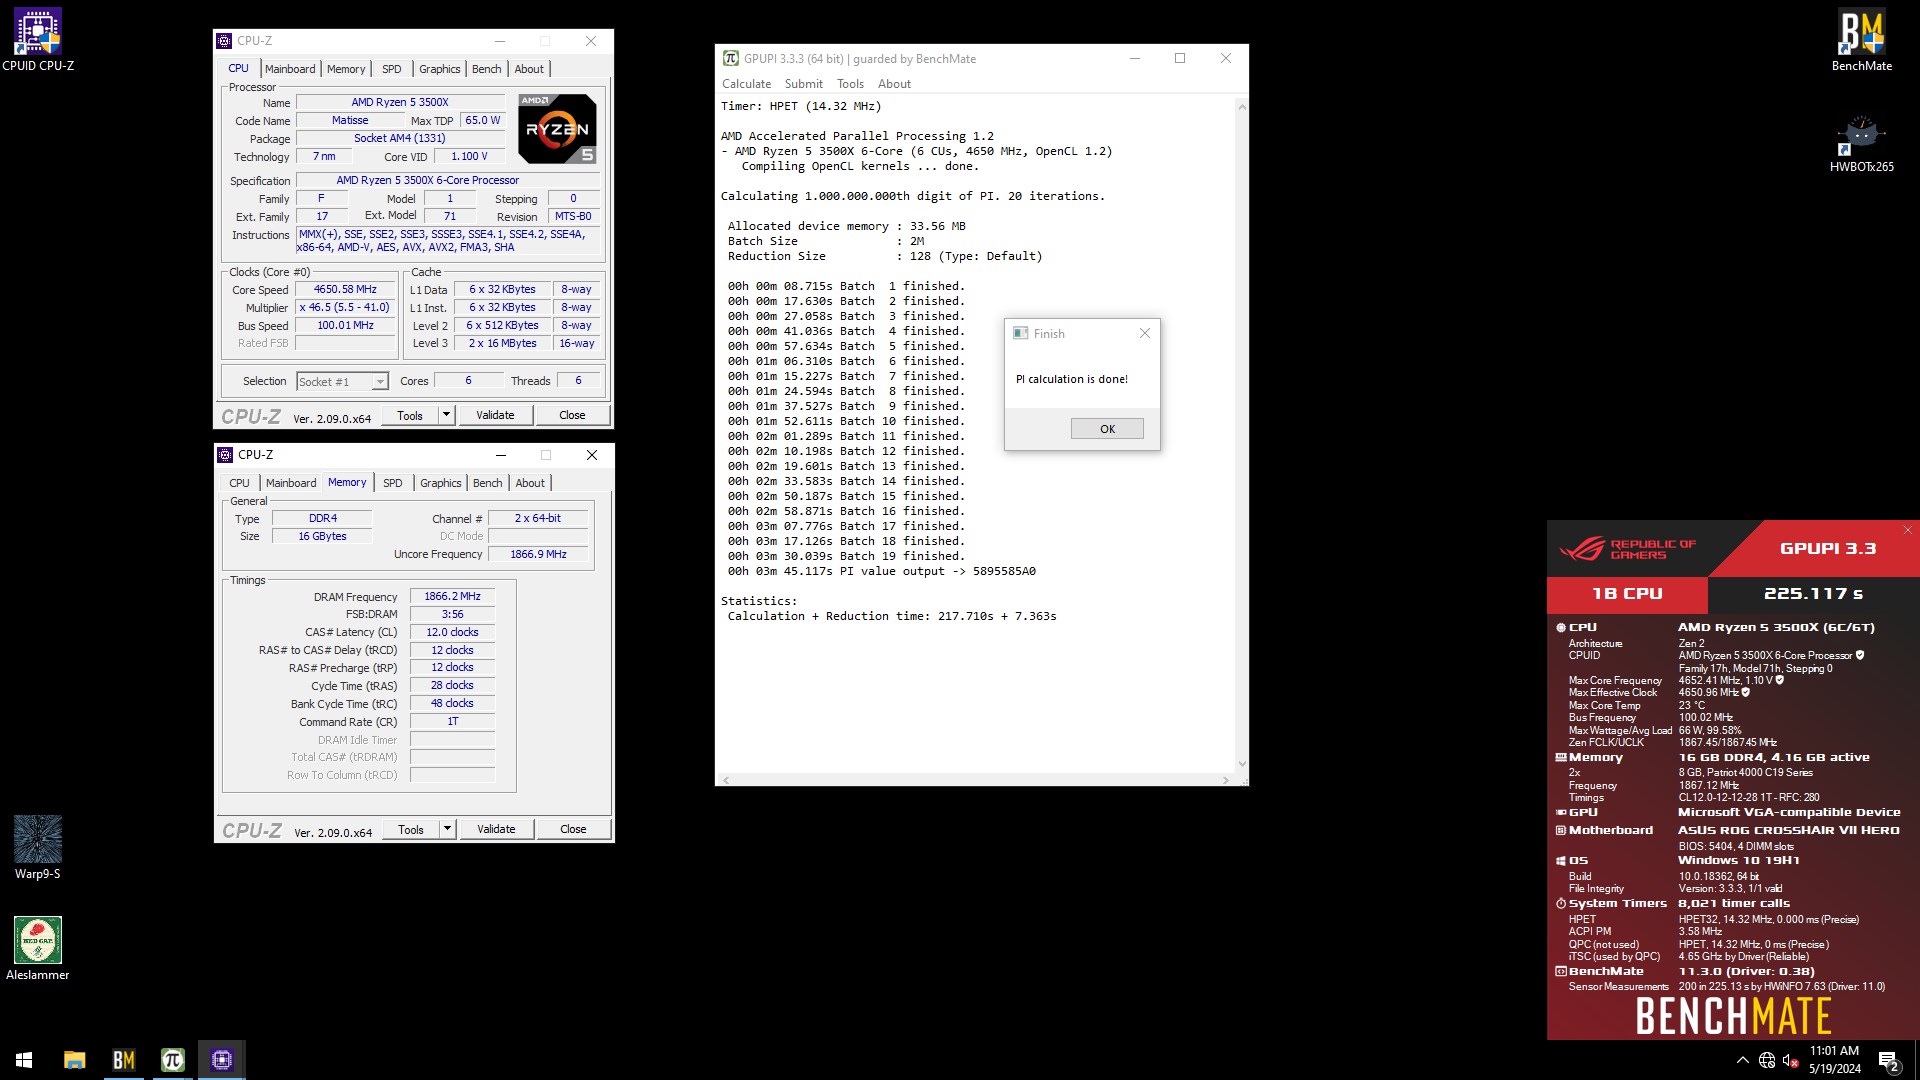1920x1080 pixels.
Task: Switch to SPD tab in upper CPU-Z
Action: 392,69
